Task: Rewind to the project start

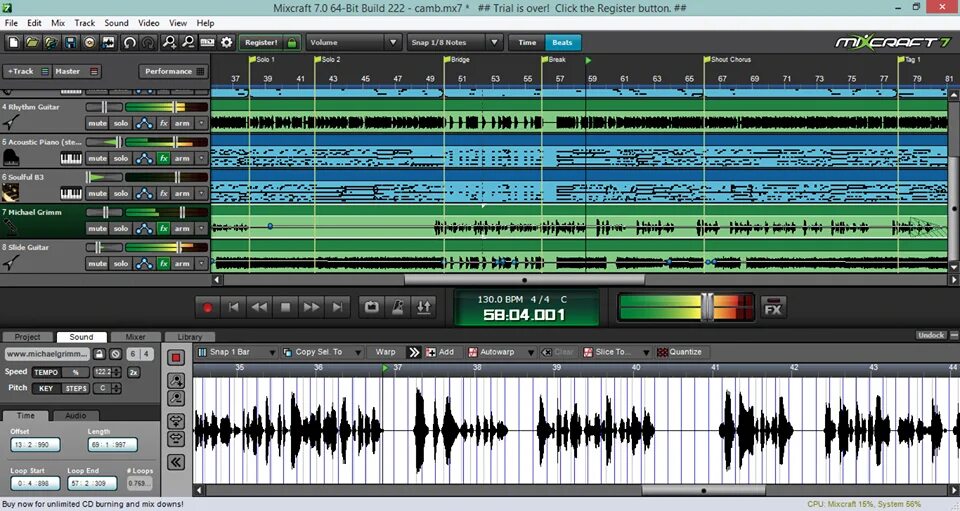Action: [233, 307]
